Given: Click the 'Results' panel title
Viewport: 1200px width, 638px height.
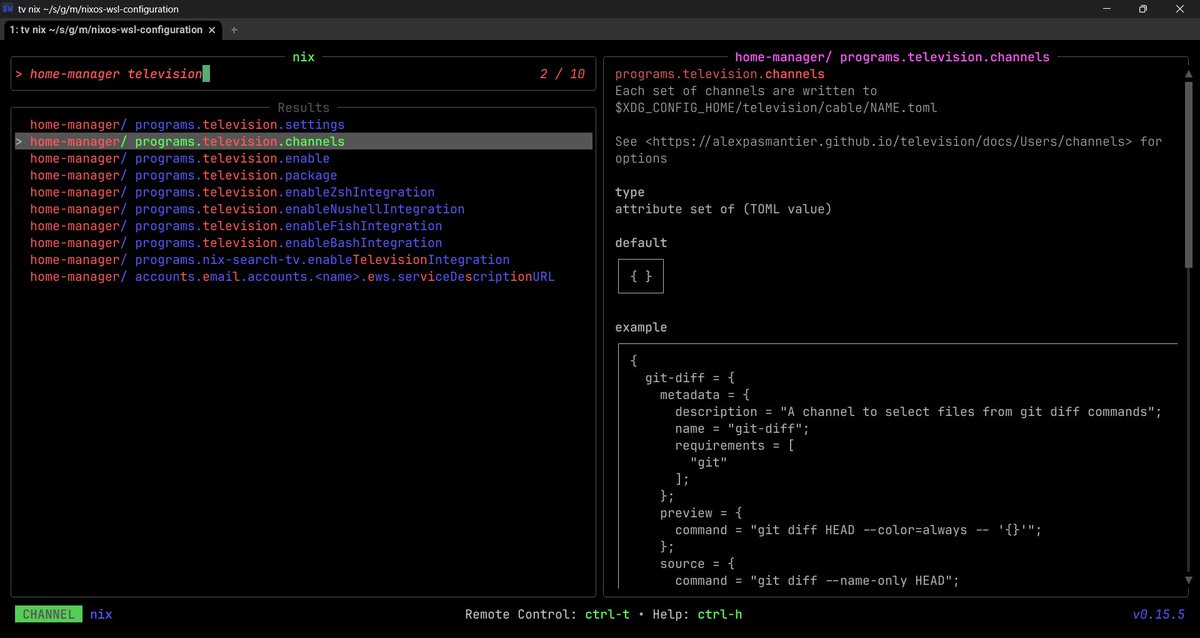Looking at the screenshot, I should [x=303, y=108].
